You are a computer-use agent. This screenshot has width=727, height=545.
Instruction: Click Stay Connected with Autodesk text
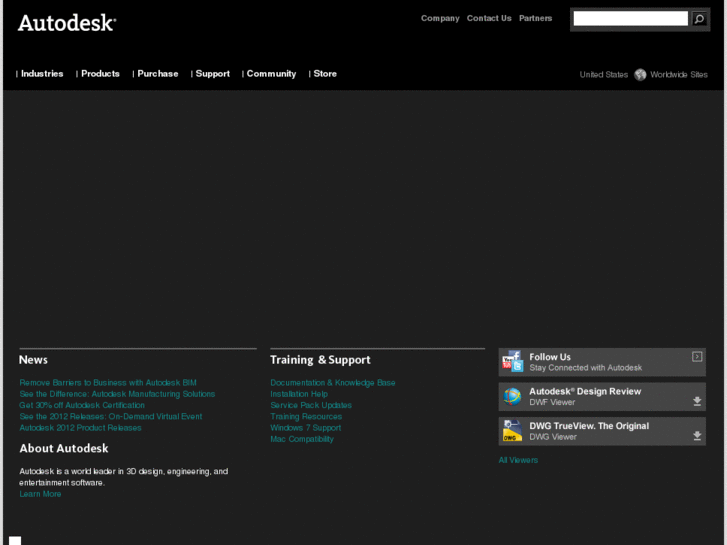click(586, 368)
